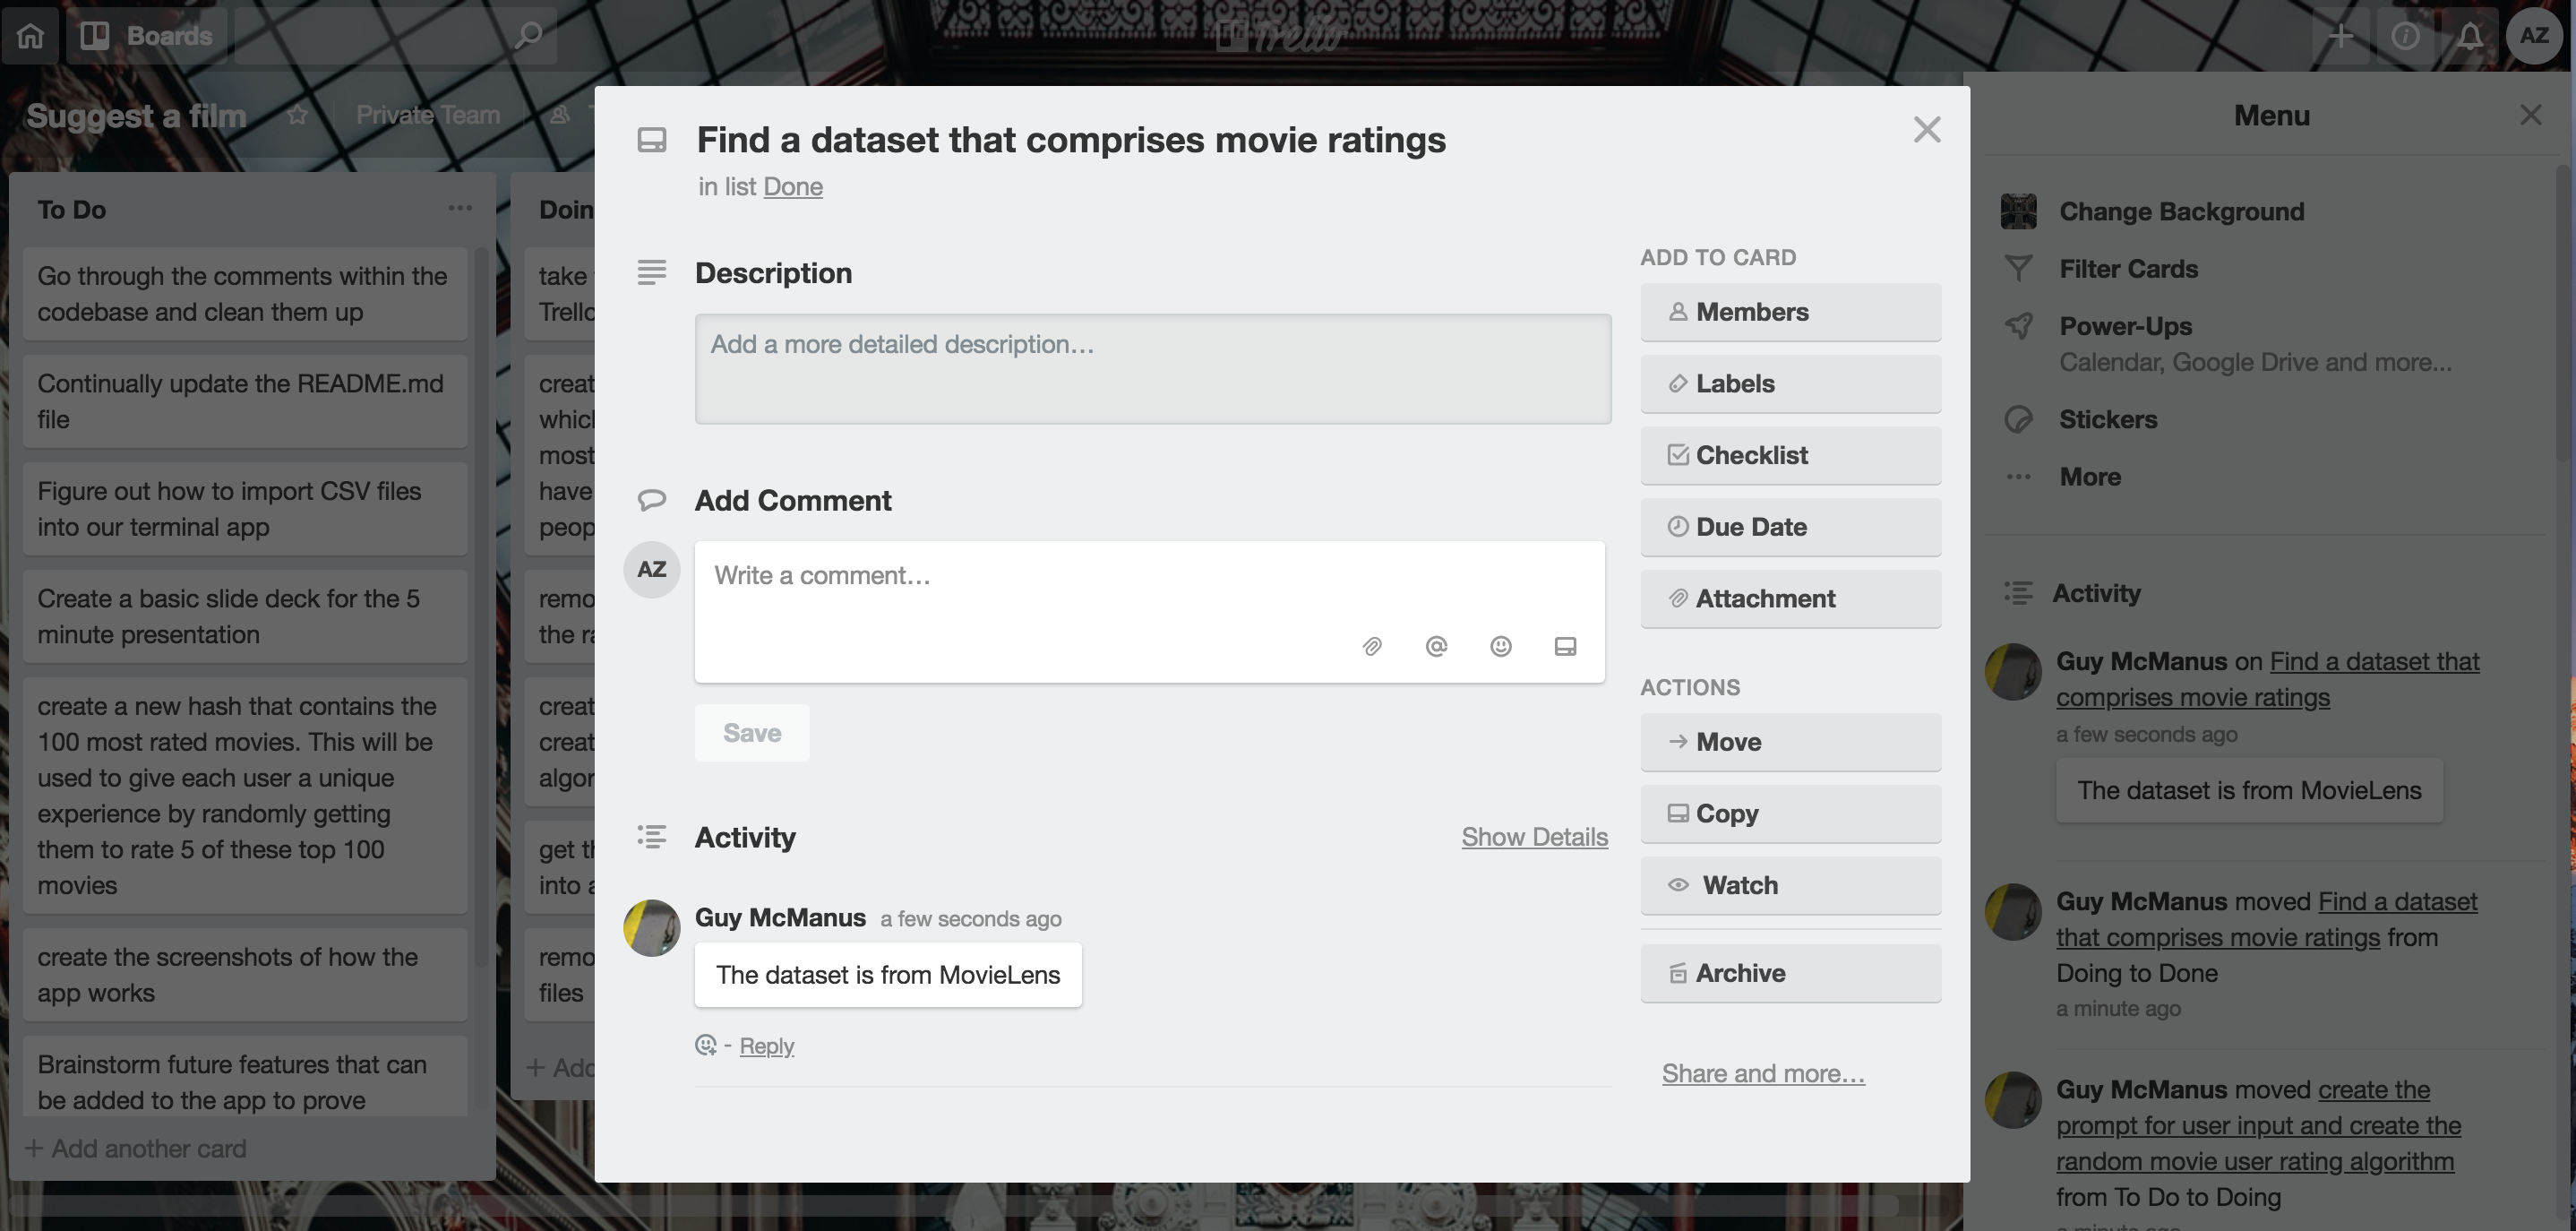Viewport: 2576px width, 1231px height.
Task: Open the Checklist option
Action: tap(1790, 455)
